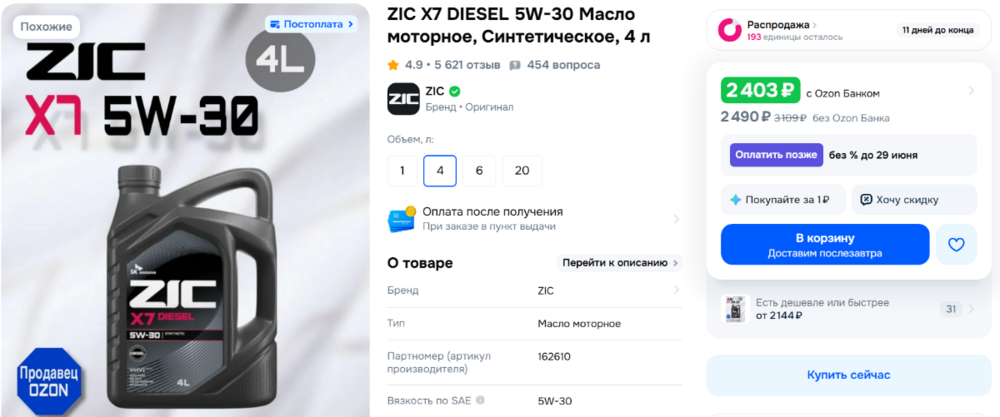Viewport: 1000px width, 417px height.
Task: Click the Распродажа sale circle icon
Action: click(730, 30)
